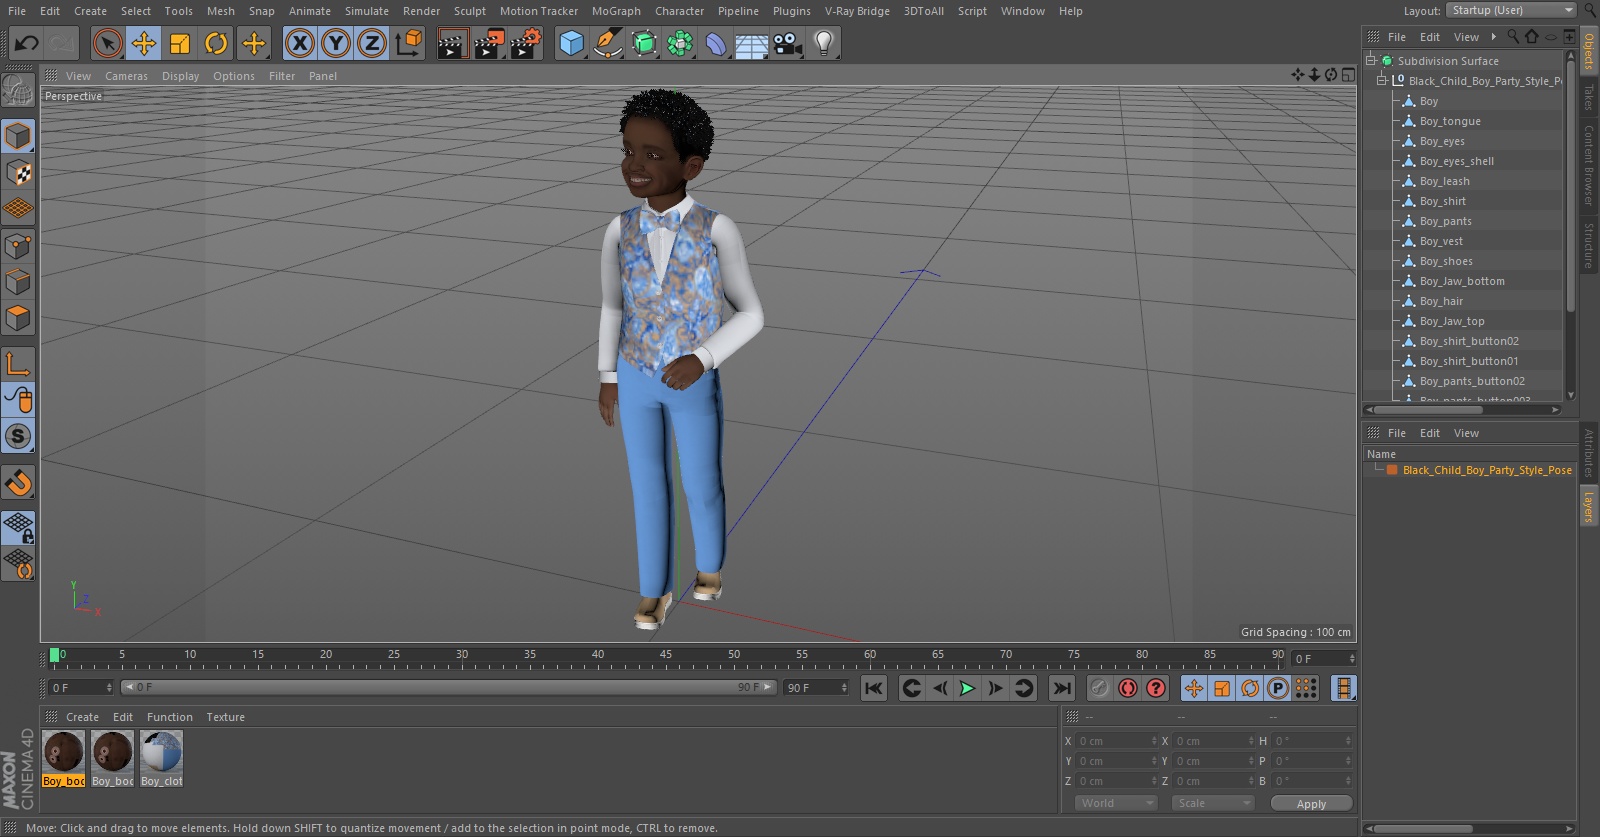1600x837 pixels.
Task: Open the Layout dropdown Startup (User)
Action: pos(1511,10)
